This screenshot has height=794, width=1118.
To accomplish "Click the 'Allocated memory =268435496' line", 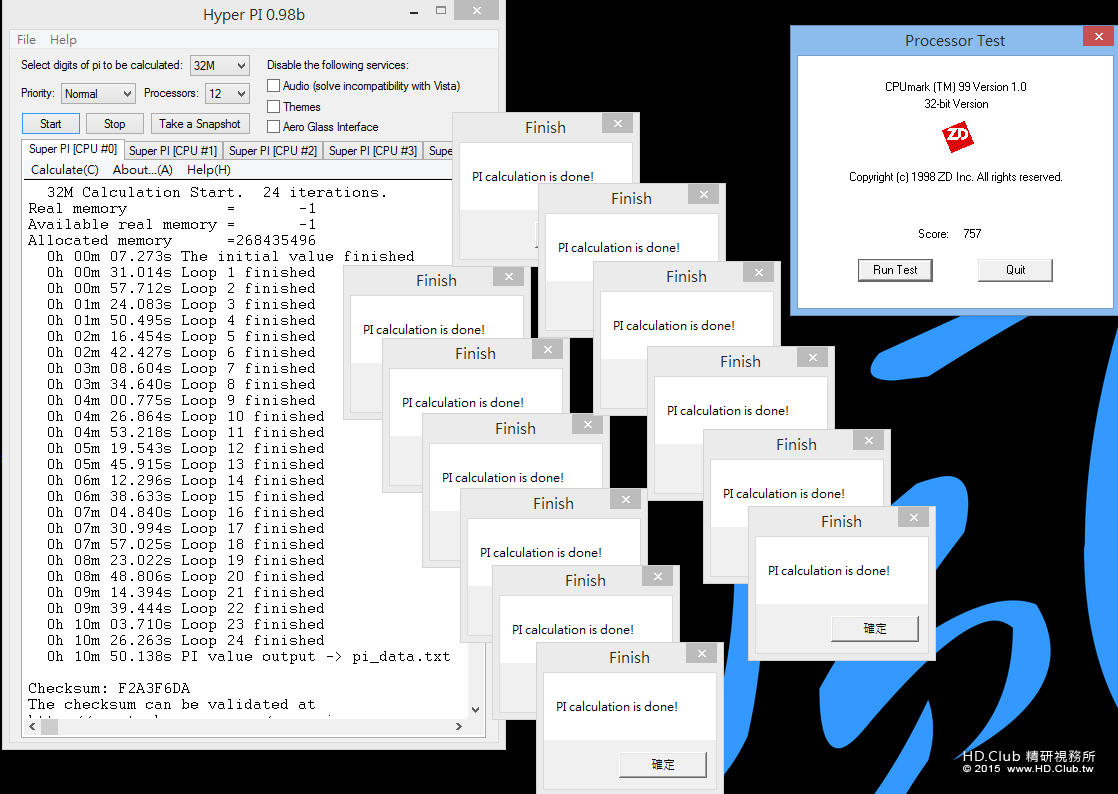I will click(172, 240).
